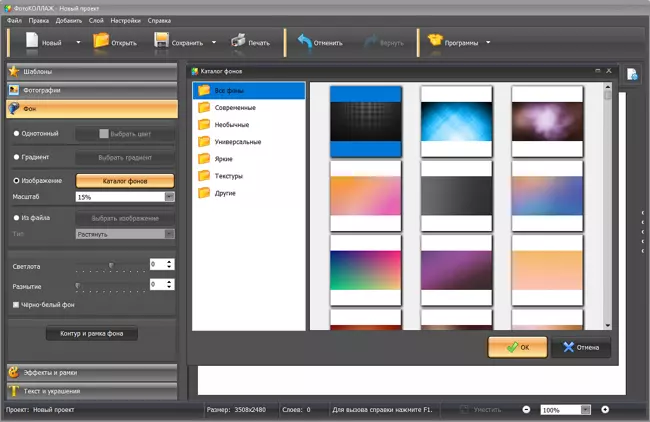Click the Печать printer icon
This screenshot has height=422, width=650.
238,42
